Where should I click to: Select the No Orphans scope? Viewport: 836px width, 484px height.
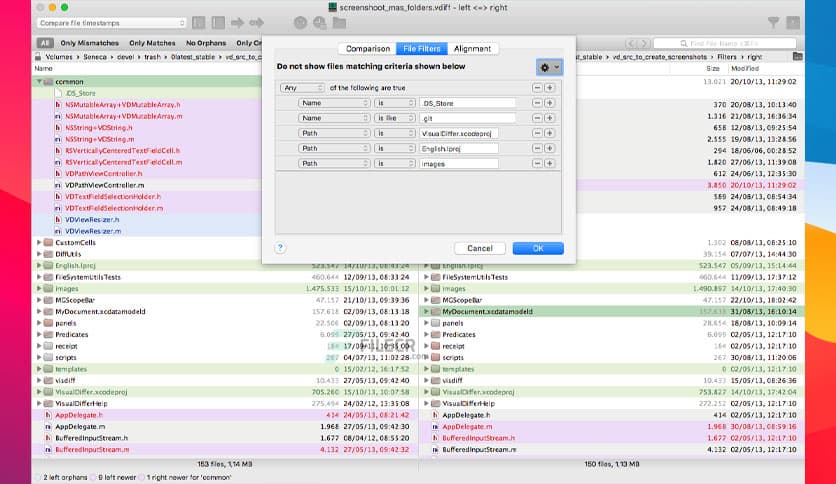206,43
